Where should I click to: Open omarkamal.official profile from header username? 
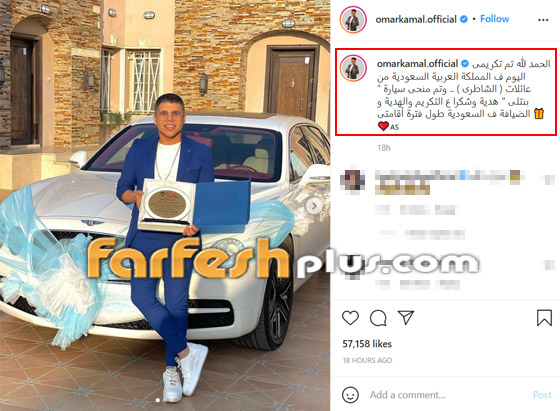click(416, 19)
